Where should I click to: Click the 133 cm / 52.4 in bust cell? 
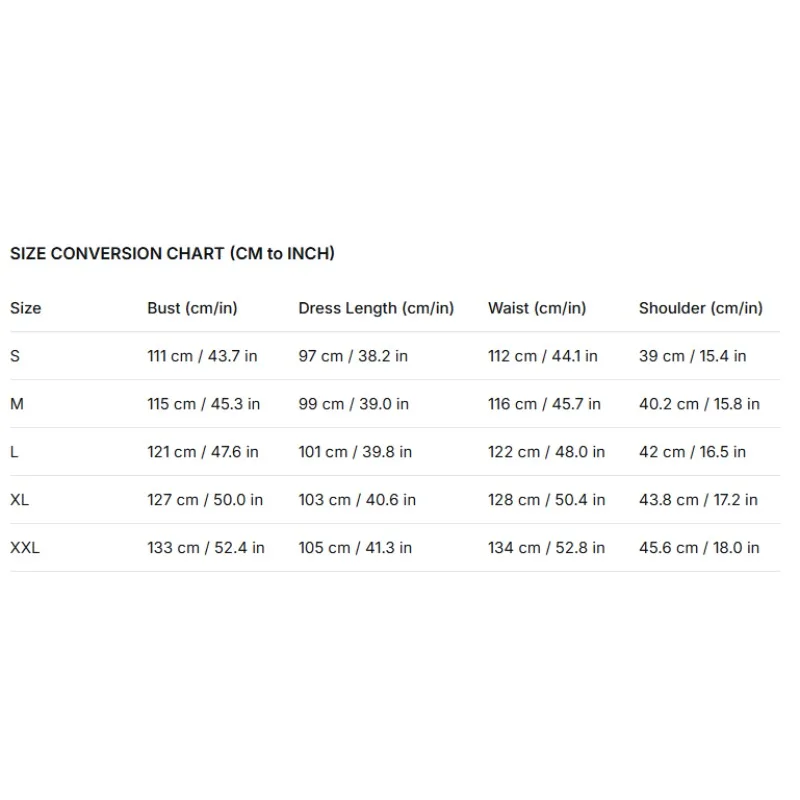[206, 548]
